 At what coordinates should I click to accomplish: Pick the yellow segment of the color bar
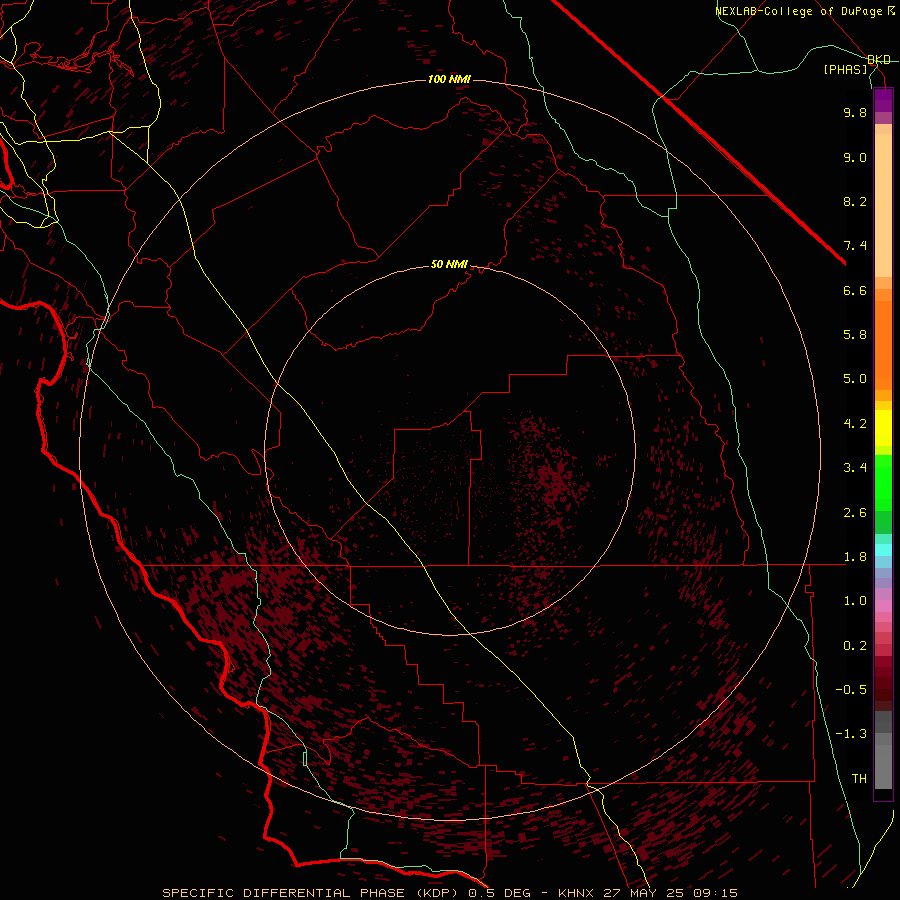(x=883, y=428)
